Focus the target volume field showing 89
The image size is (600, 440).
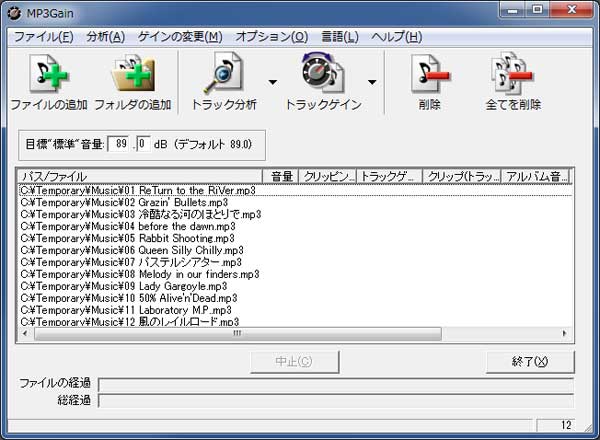119,144
